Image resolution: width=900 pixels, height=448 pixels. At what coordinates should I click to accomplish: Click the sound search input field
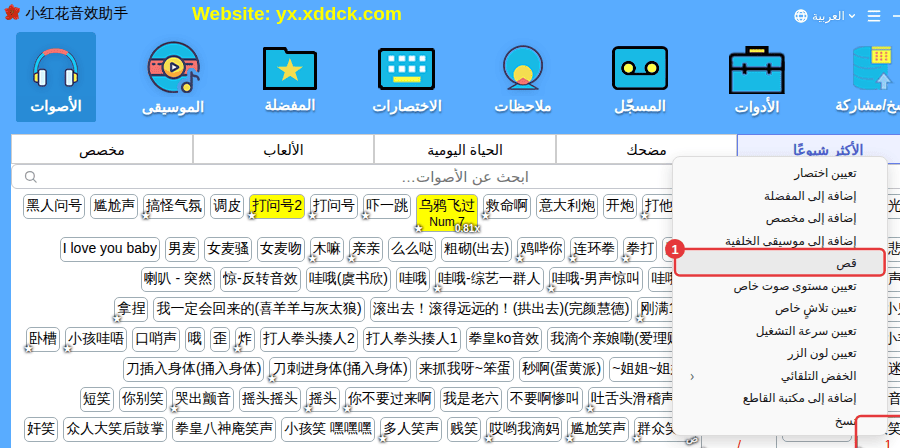(x=342, y=177)
